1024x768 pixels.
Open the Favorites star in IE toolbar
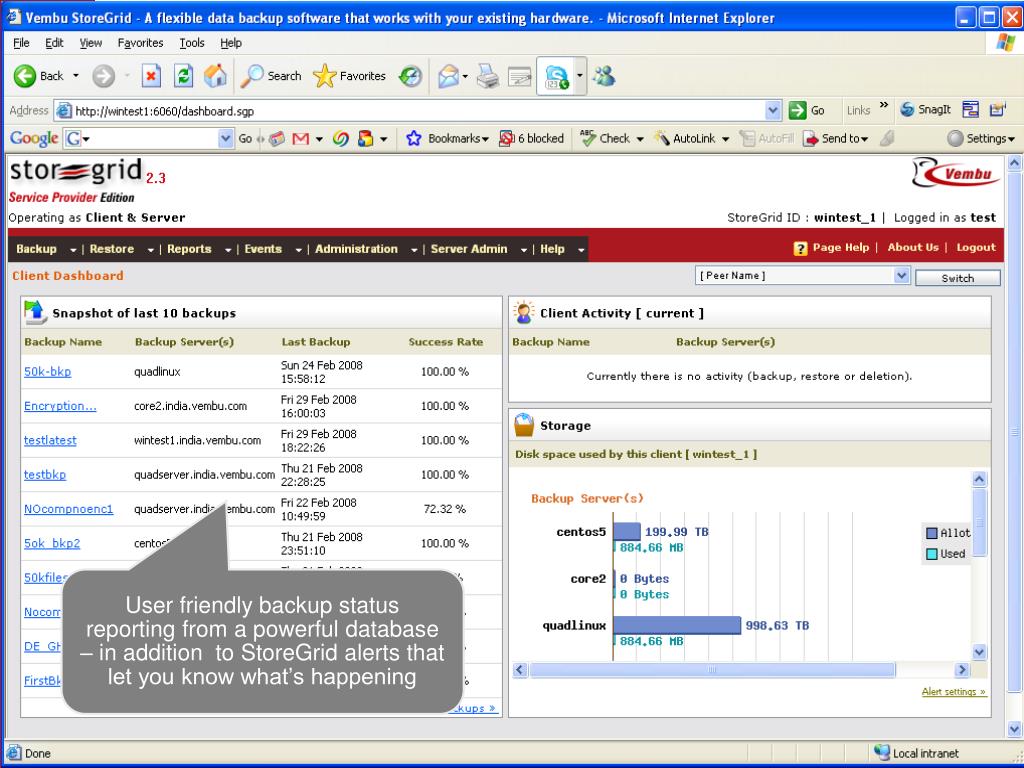325,76
